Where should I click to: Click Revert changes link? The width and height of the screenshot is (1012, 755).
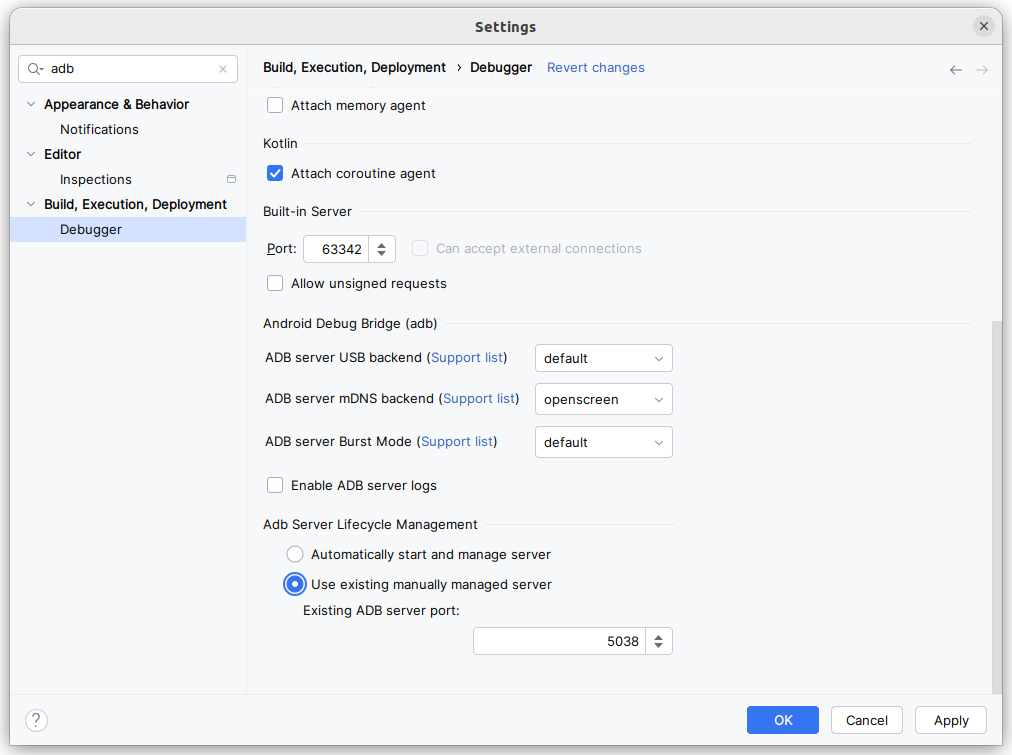click(x=596, y=68)
